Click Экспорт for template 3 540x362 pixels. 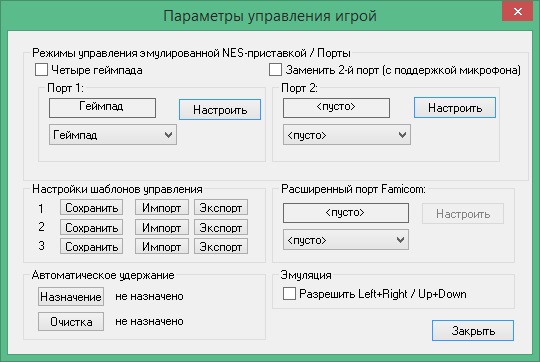tap(221, 246)
